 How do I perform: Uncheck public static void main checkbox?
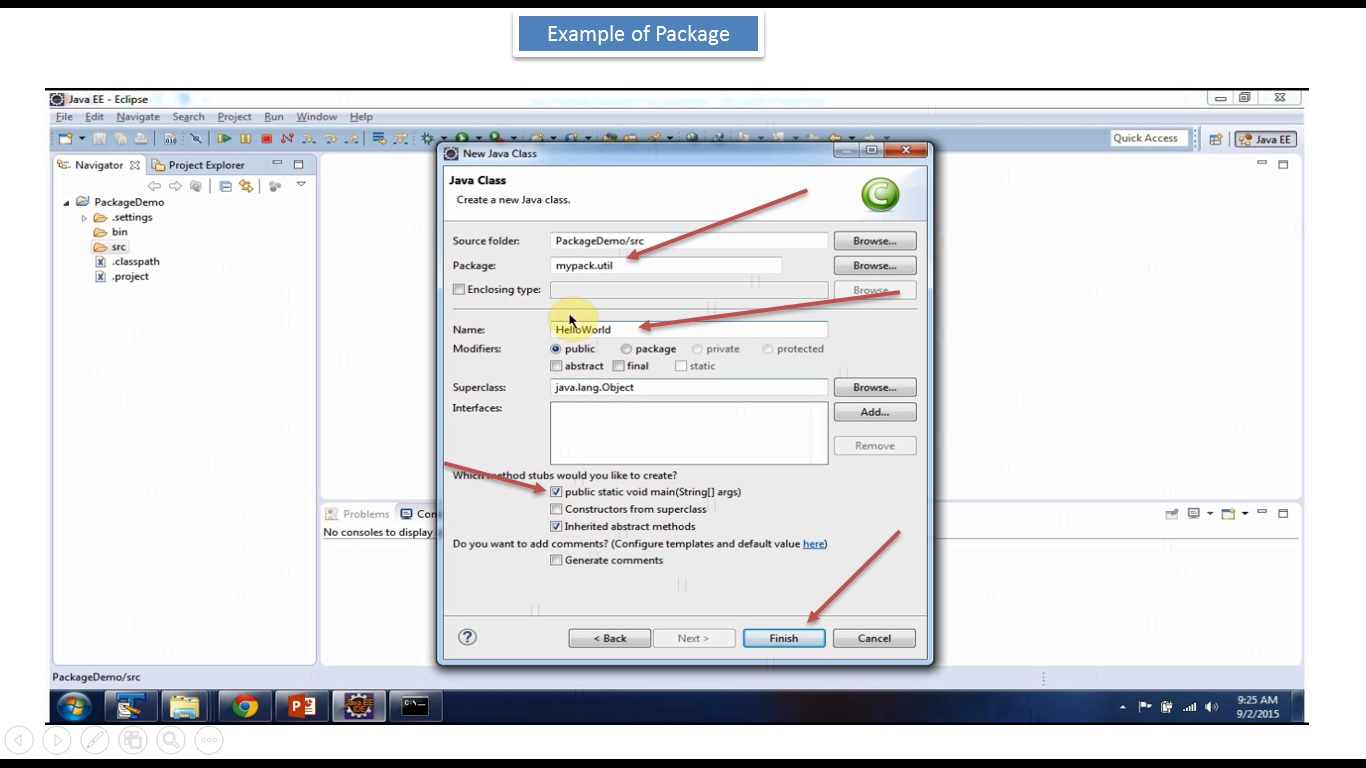tap(556, 492)
